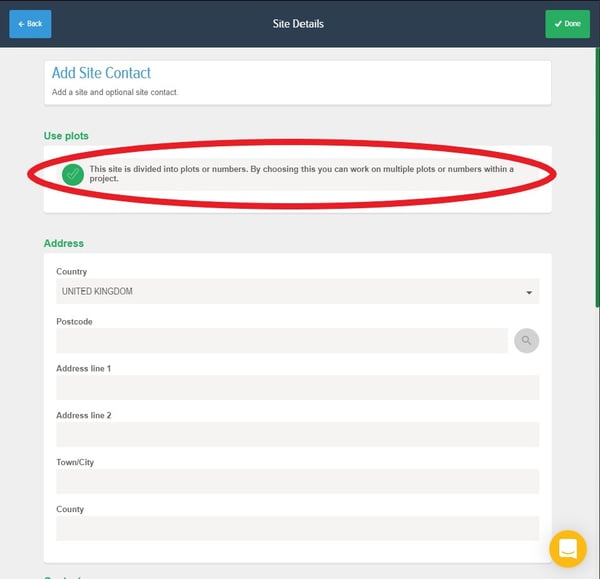Toggle the green Use plots checkmark
This screenshot has height=579, width=600.
(x=73, y=175)
